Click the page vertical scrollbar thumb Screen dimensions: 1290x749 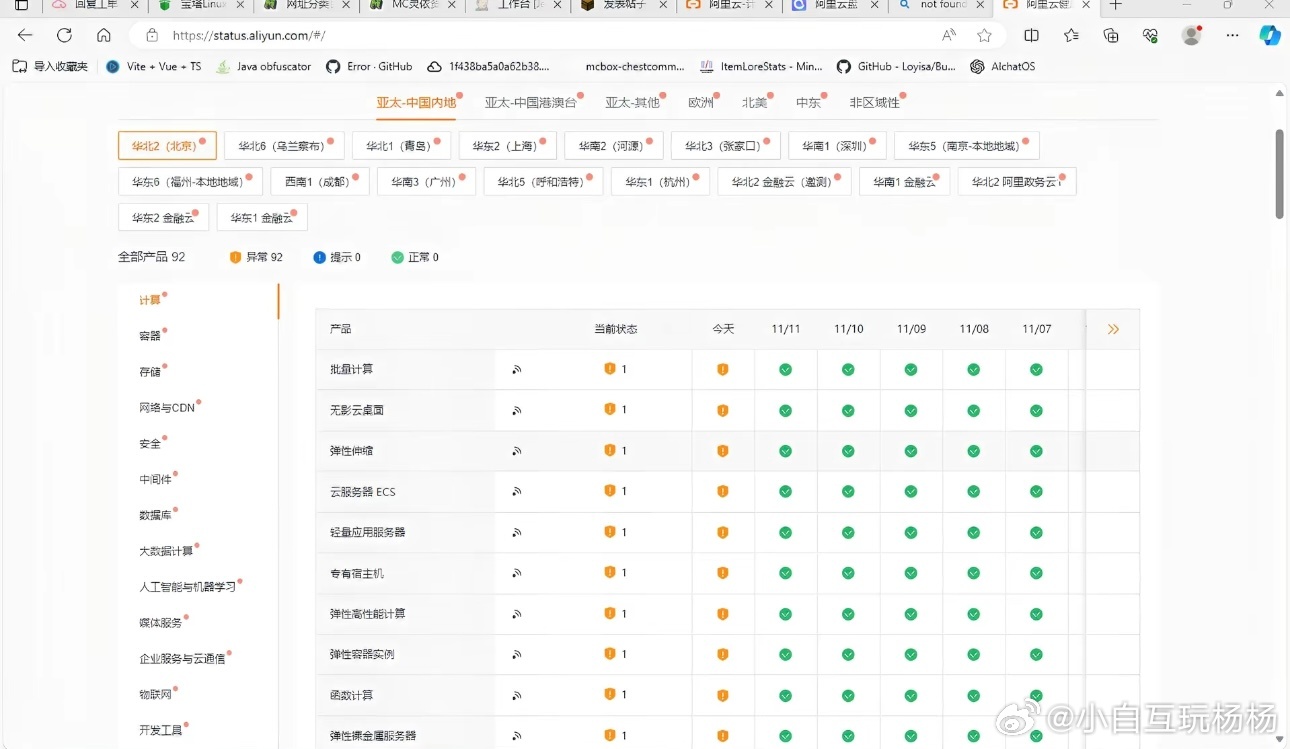tap(1279, 174)
